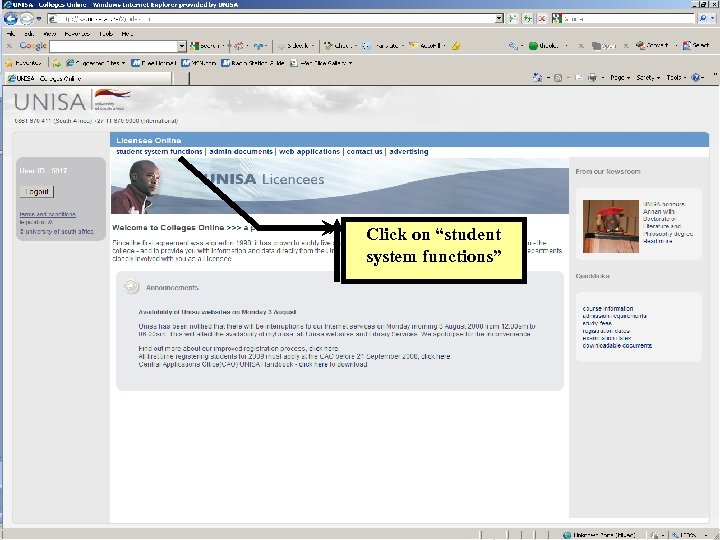Image resolution: width=720 pixels, height=540 pixels.
Task: Click the Print icon in command bar
Action: 592,78
